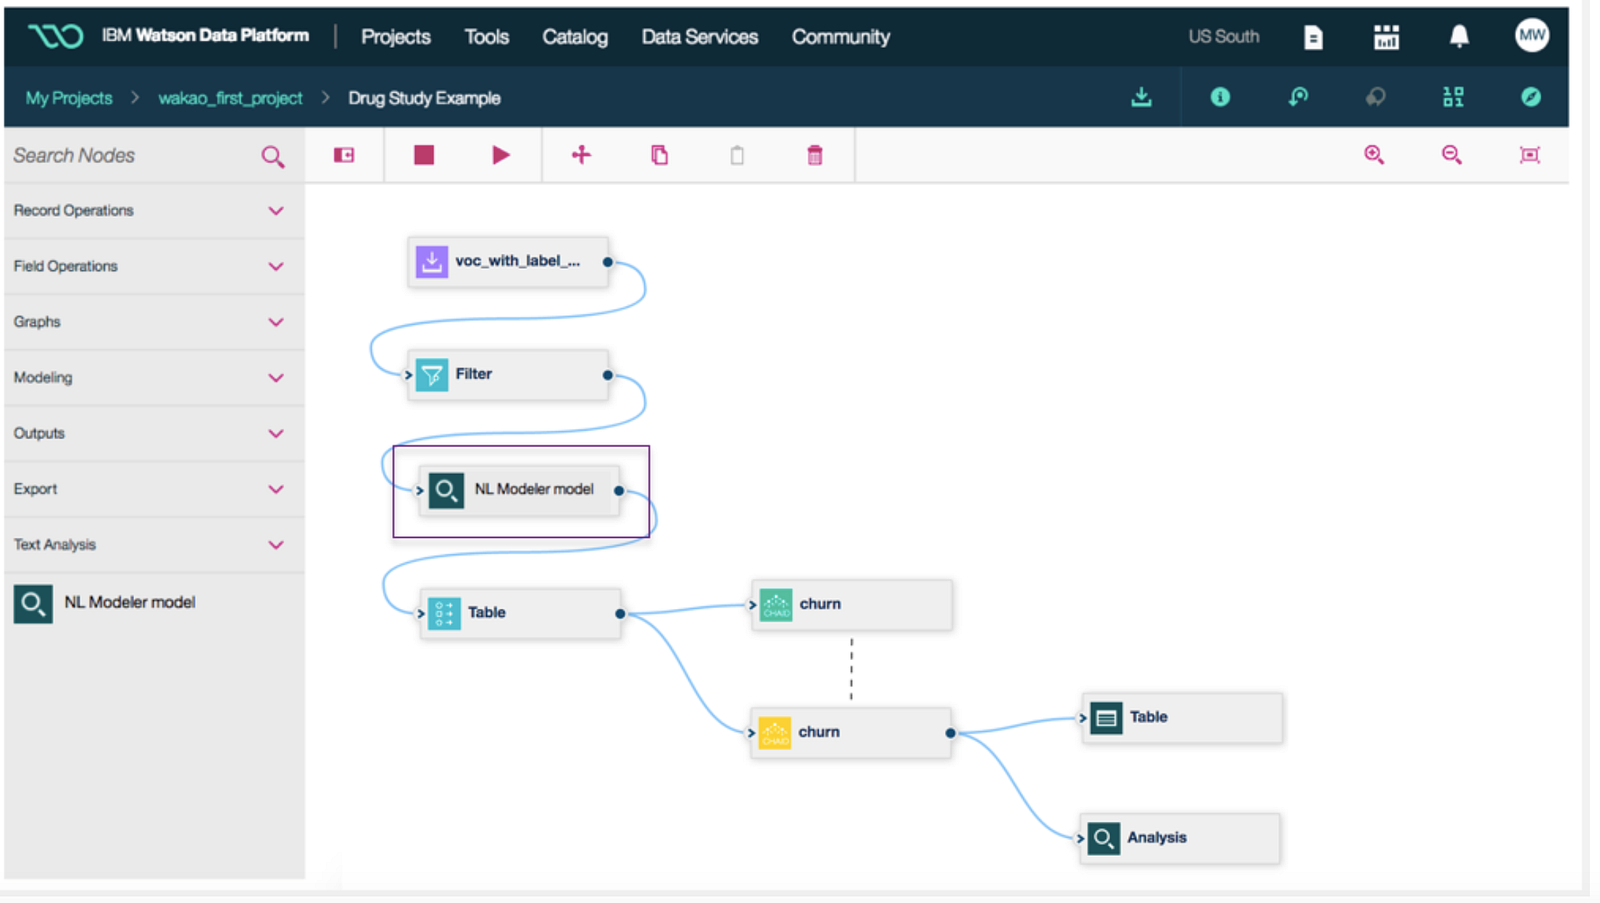Click the download icon in breadcrumb bar
The image size is (1600, 903).
coord(1141,97)
